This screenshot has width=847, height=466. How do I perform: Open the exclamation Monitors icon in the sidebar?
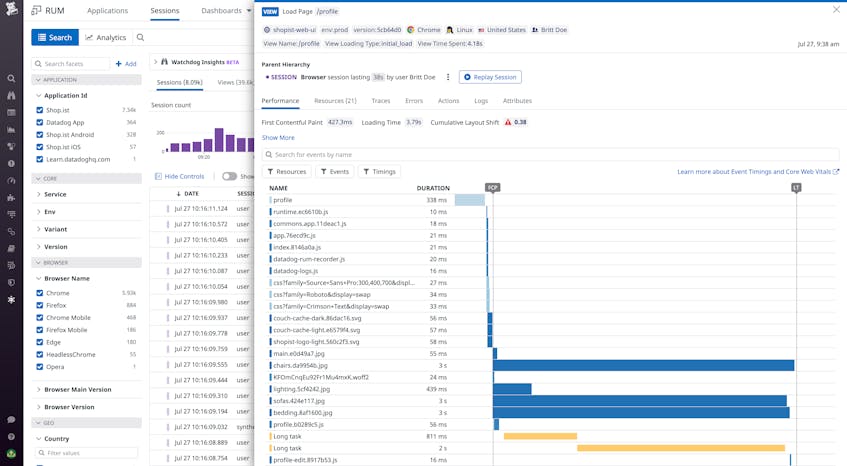(x=11, y=164)
